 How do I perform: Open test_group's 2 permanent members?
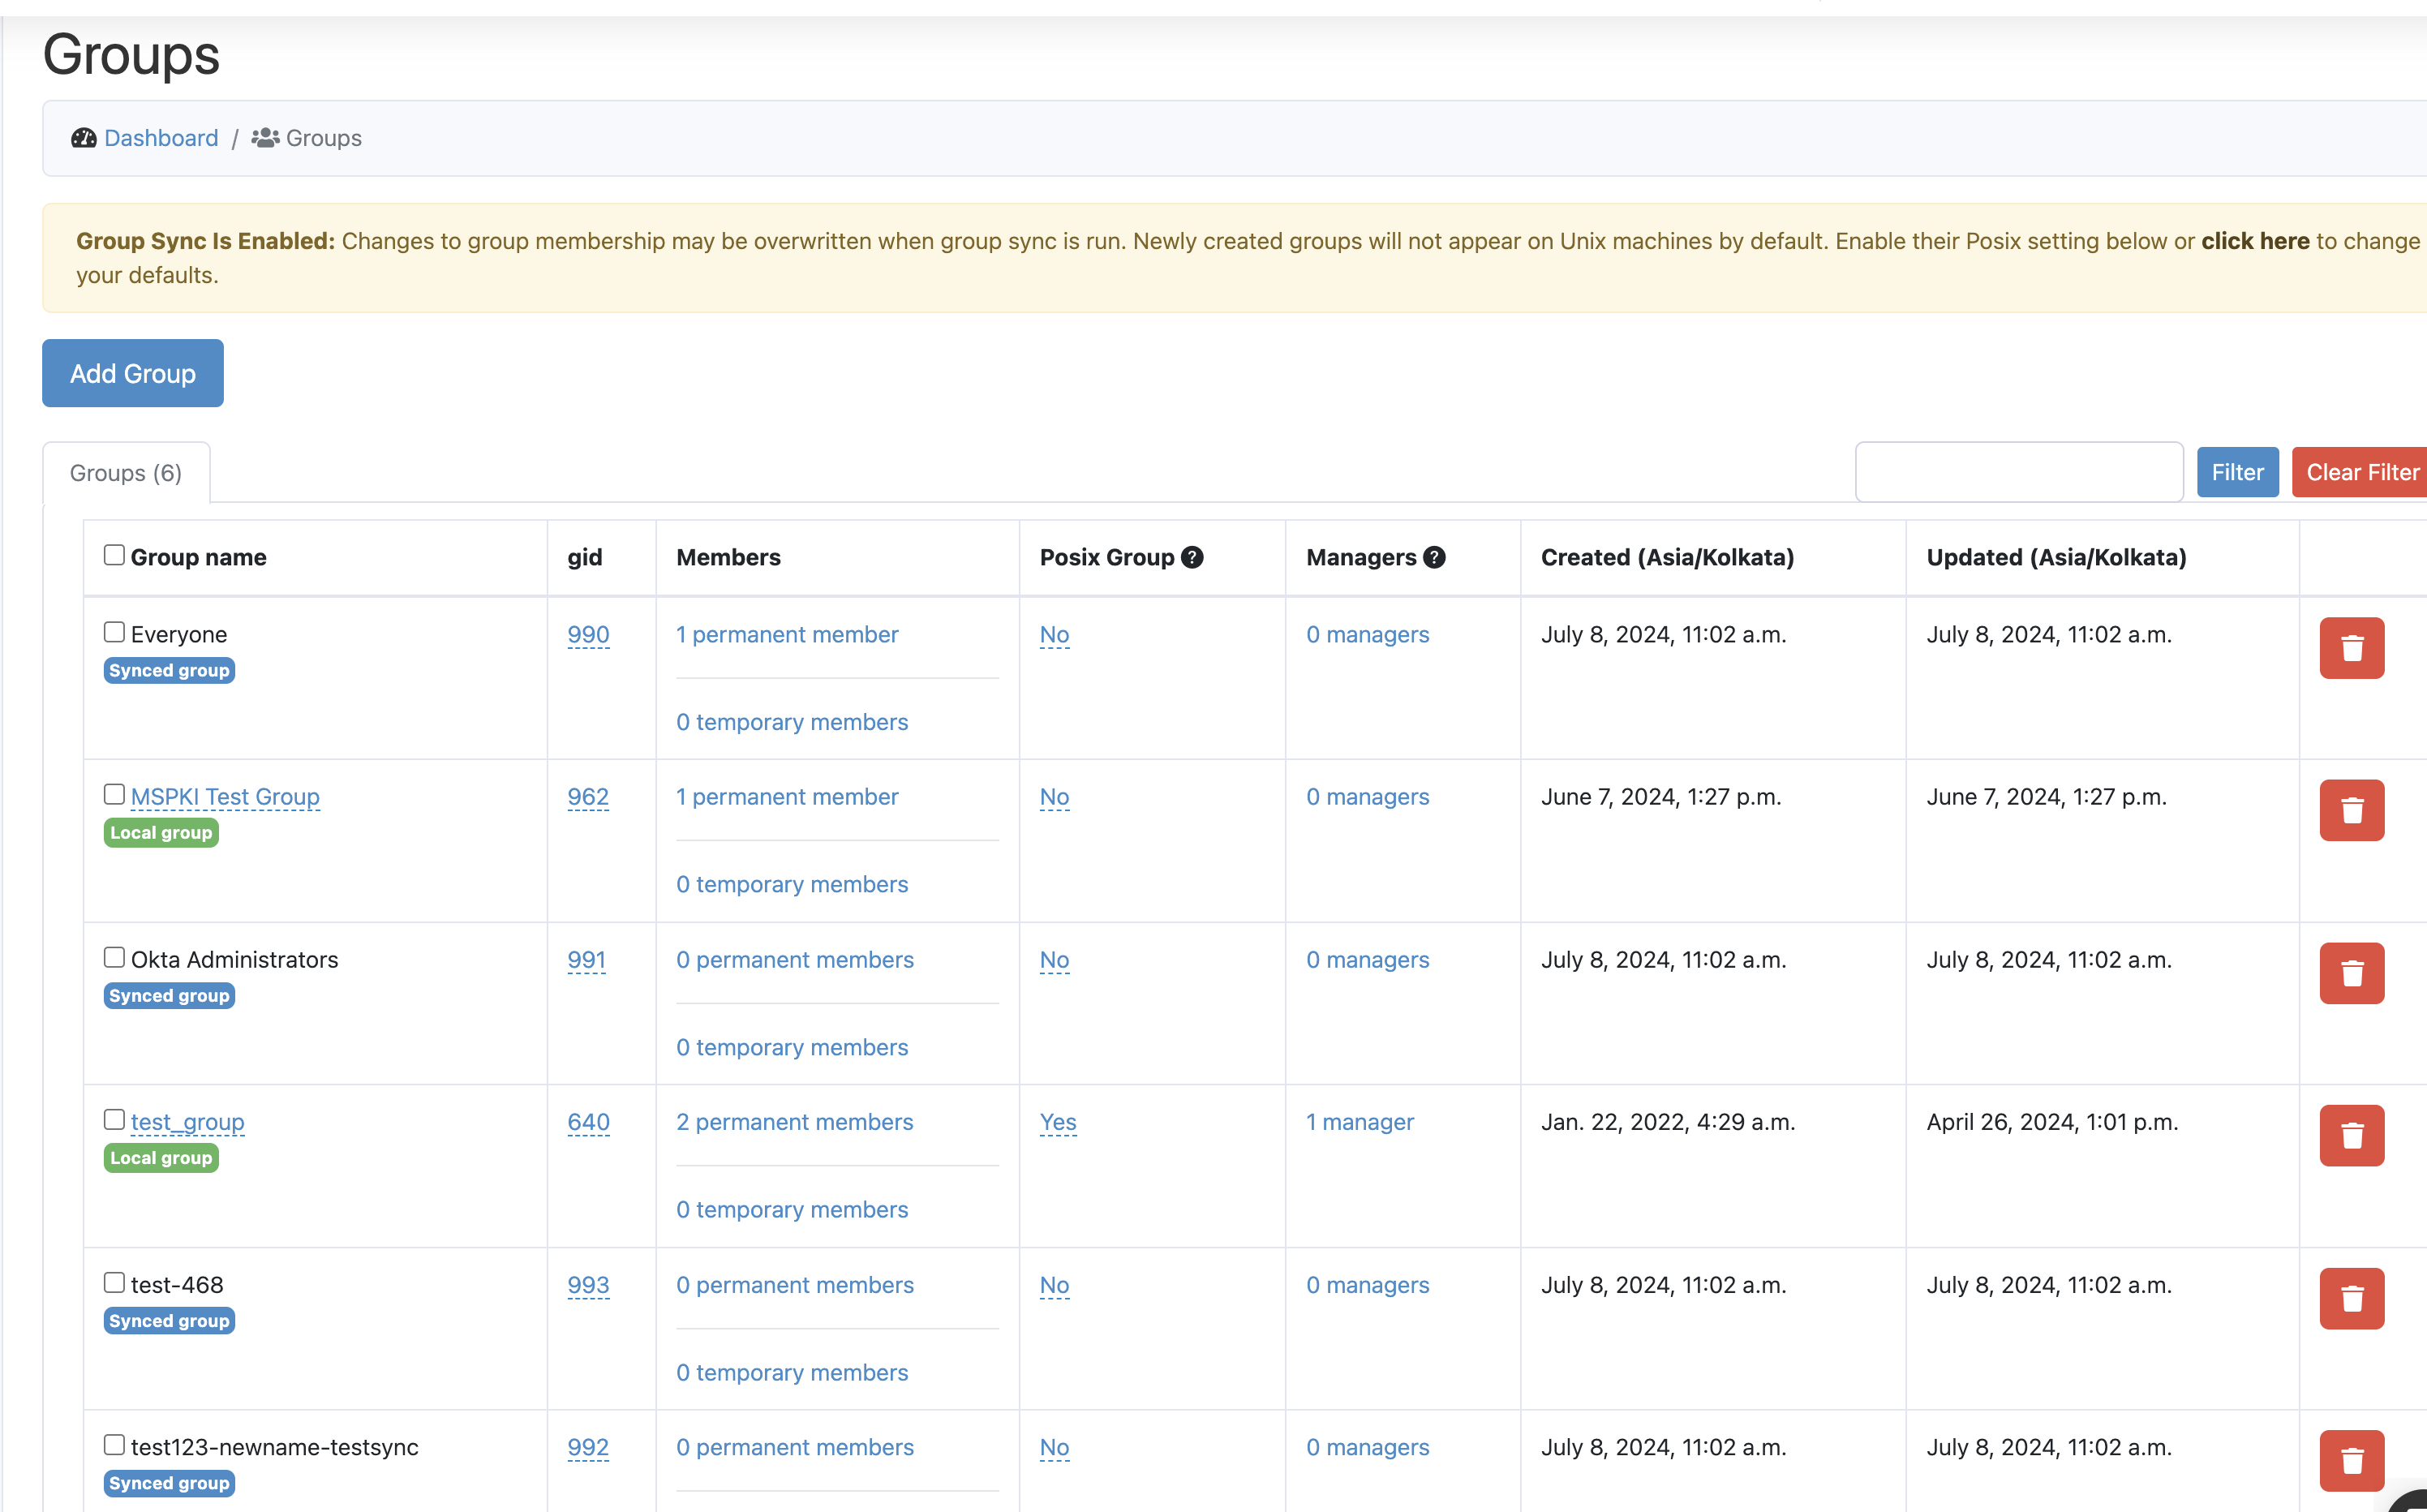click(x=795, y=1122)
